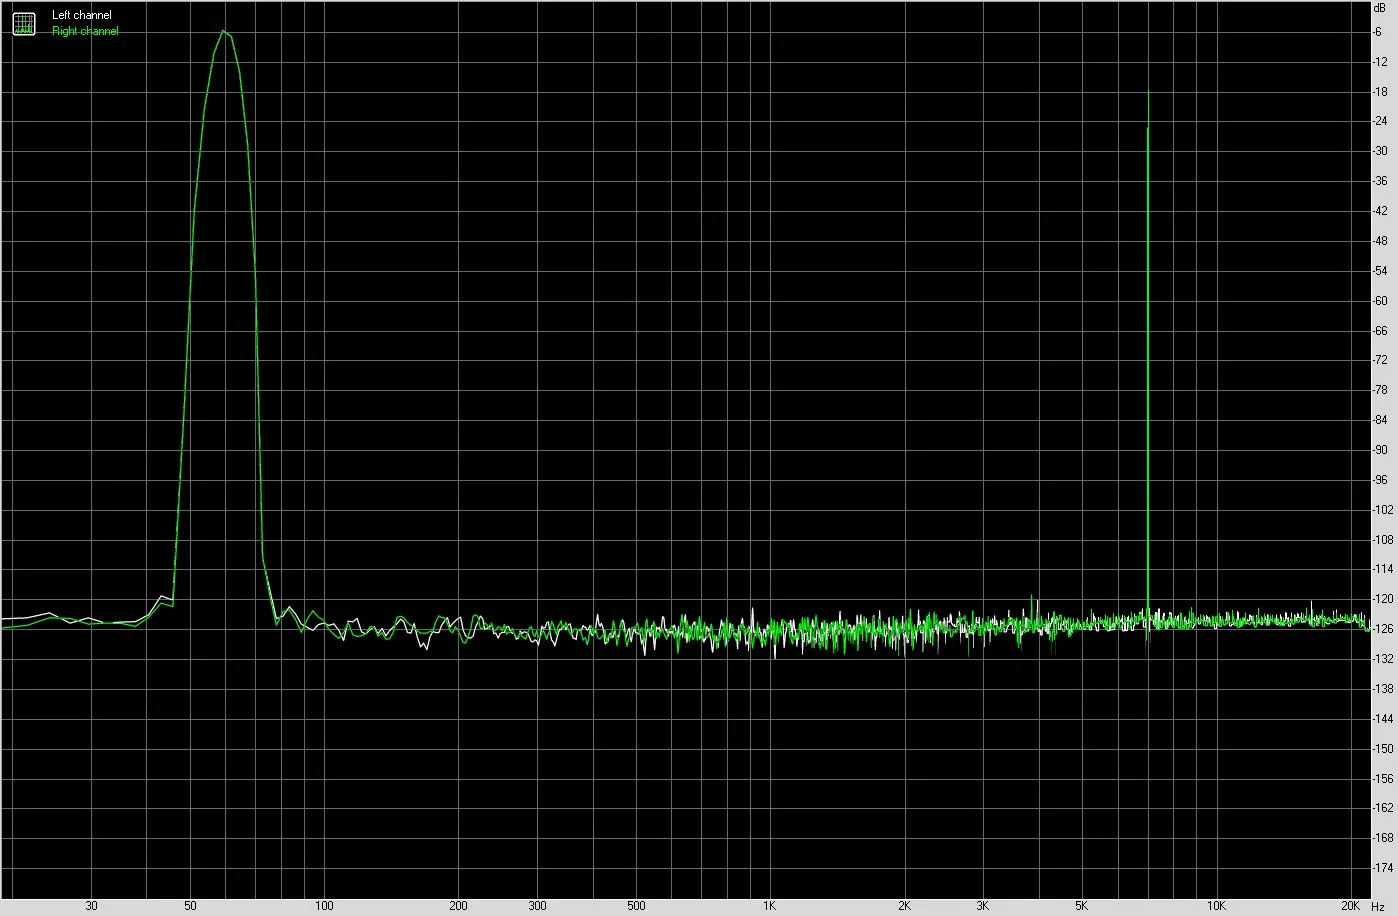
Task: Click the -36 dB axis value
Action: tap(1380, 181)
